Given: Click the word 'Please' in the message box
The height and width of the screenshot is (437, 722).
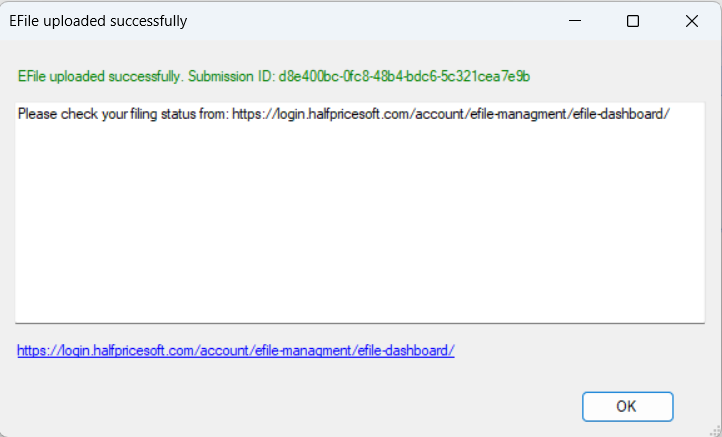Looking at the screenshot, I should [36, 114].
